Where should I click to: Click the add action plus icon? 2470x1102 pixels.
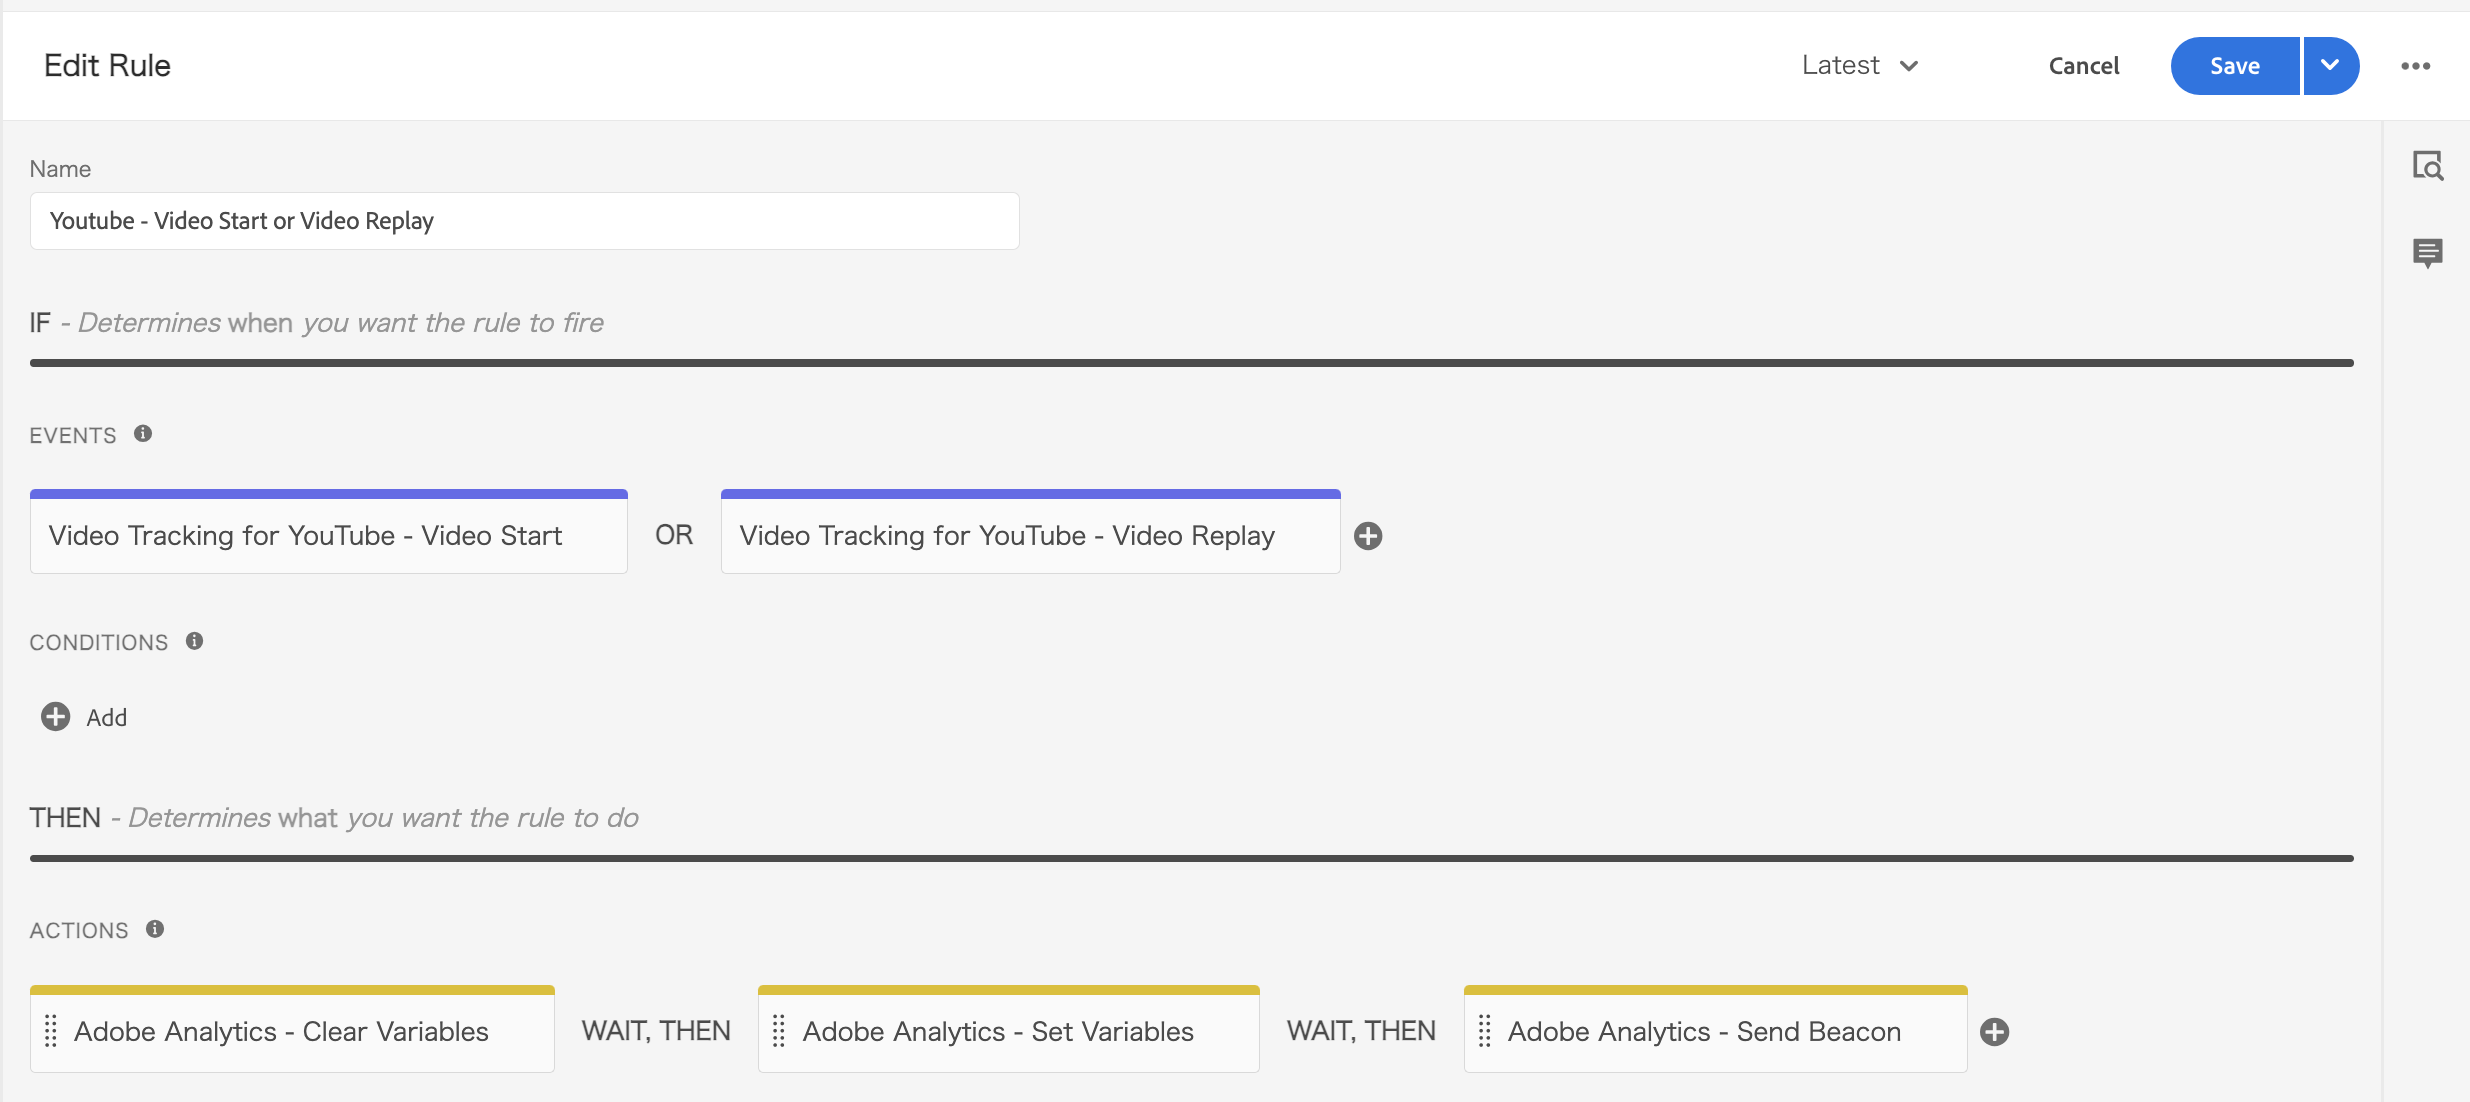coord(1995,1032)
